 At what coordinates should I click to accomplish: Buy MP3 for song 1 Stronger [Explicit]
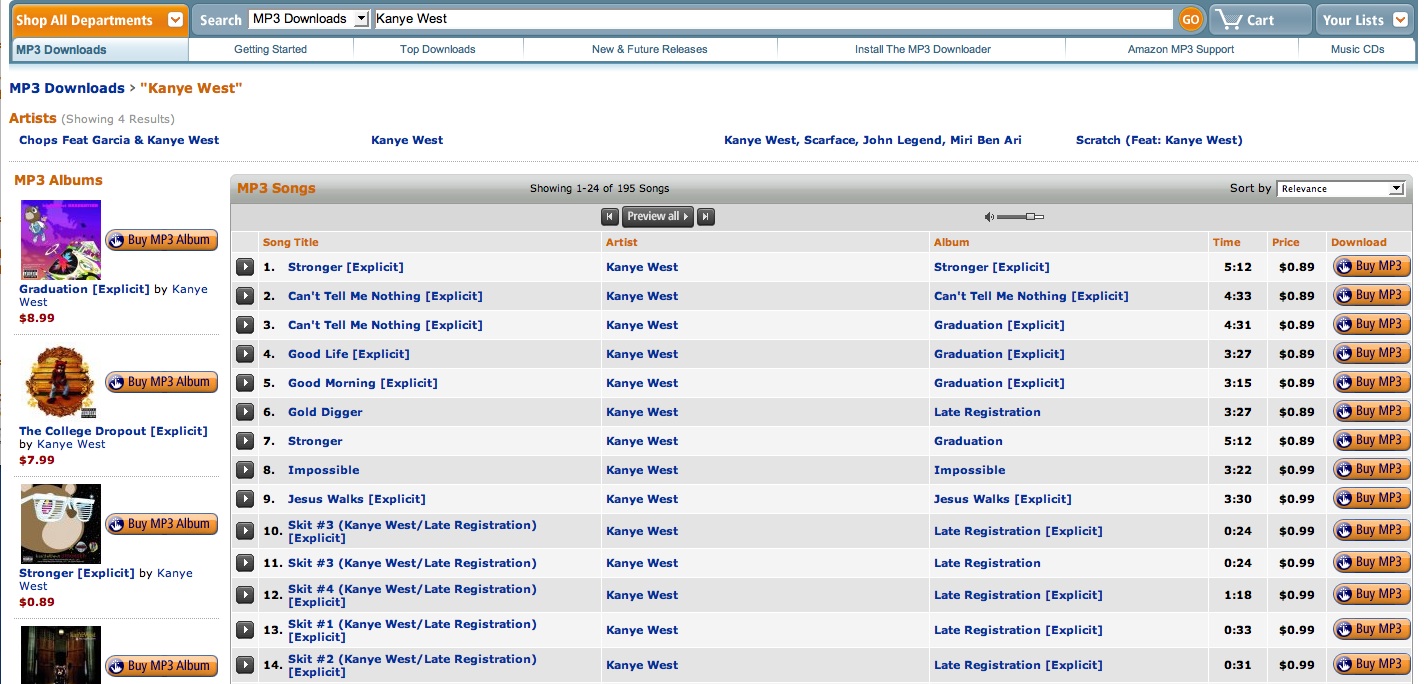point(1371,267)
